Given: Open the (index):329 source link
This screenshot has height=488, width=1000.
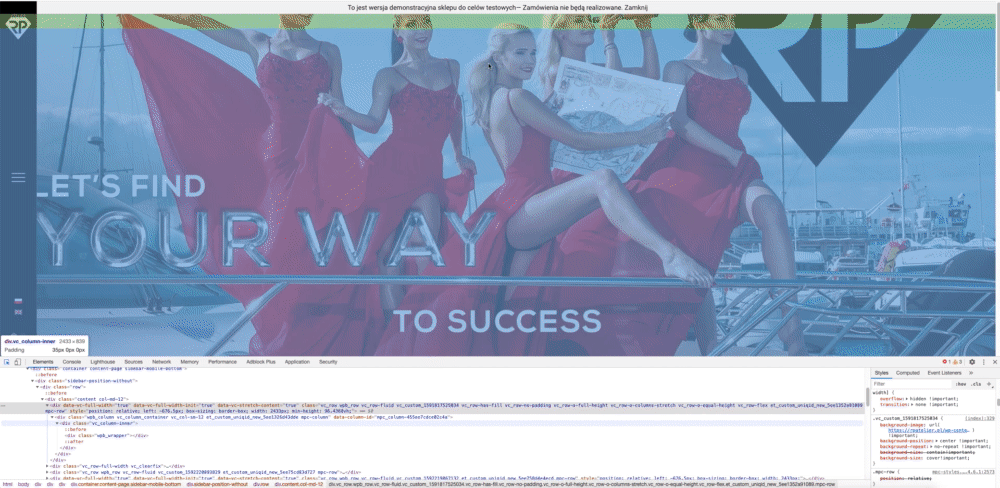Looking at the screenshot, I should 980,418.
